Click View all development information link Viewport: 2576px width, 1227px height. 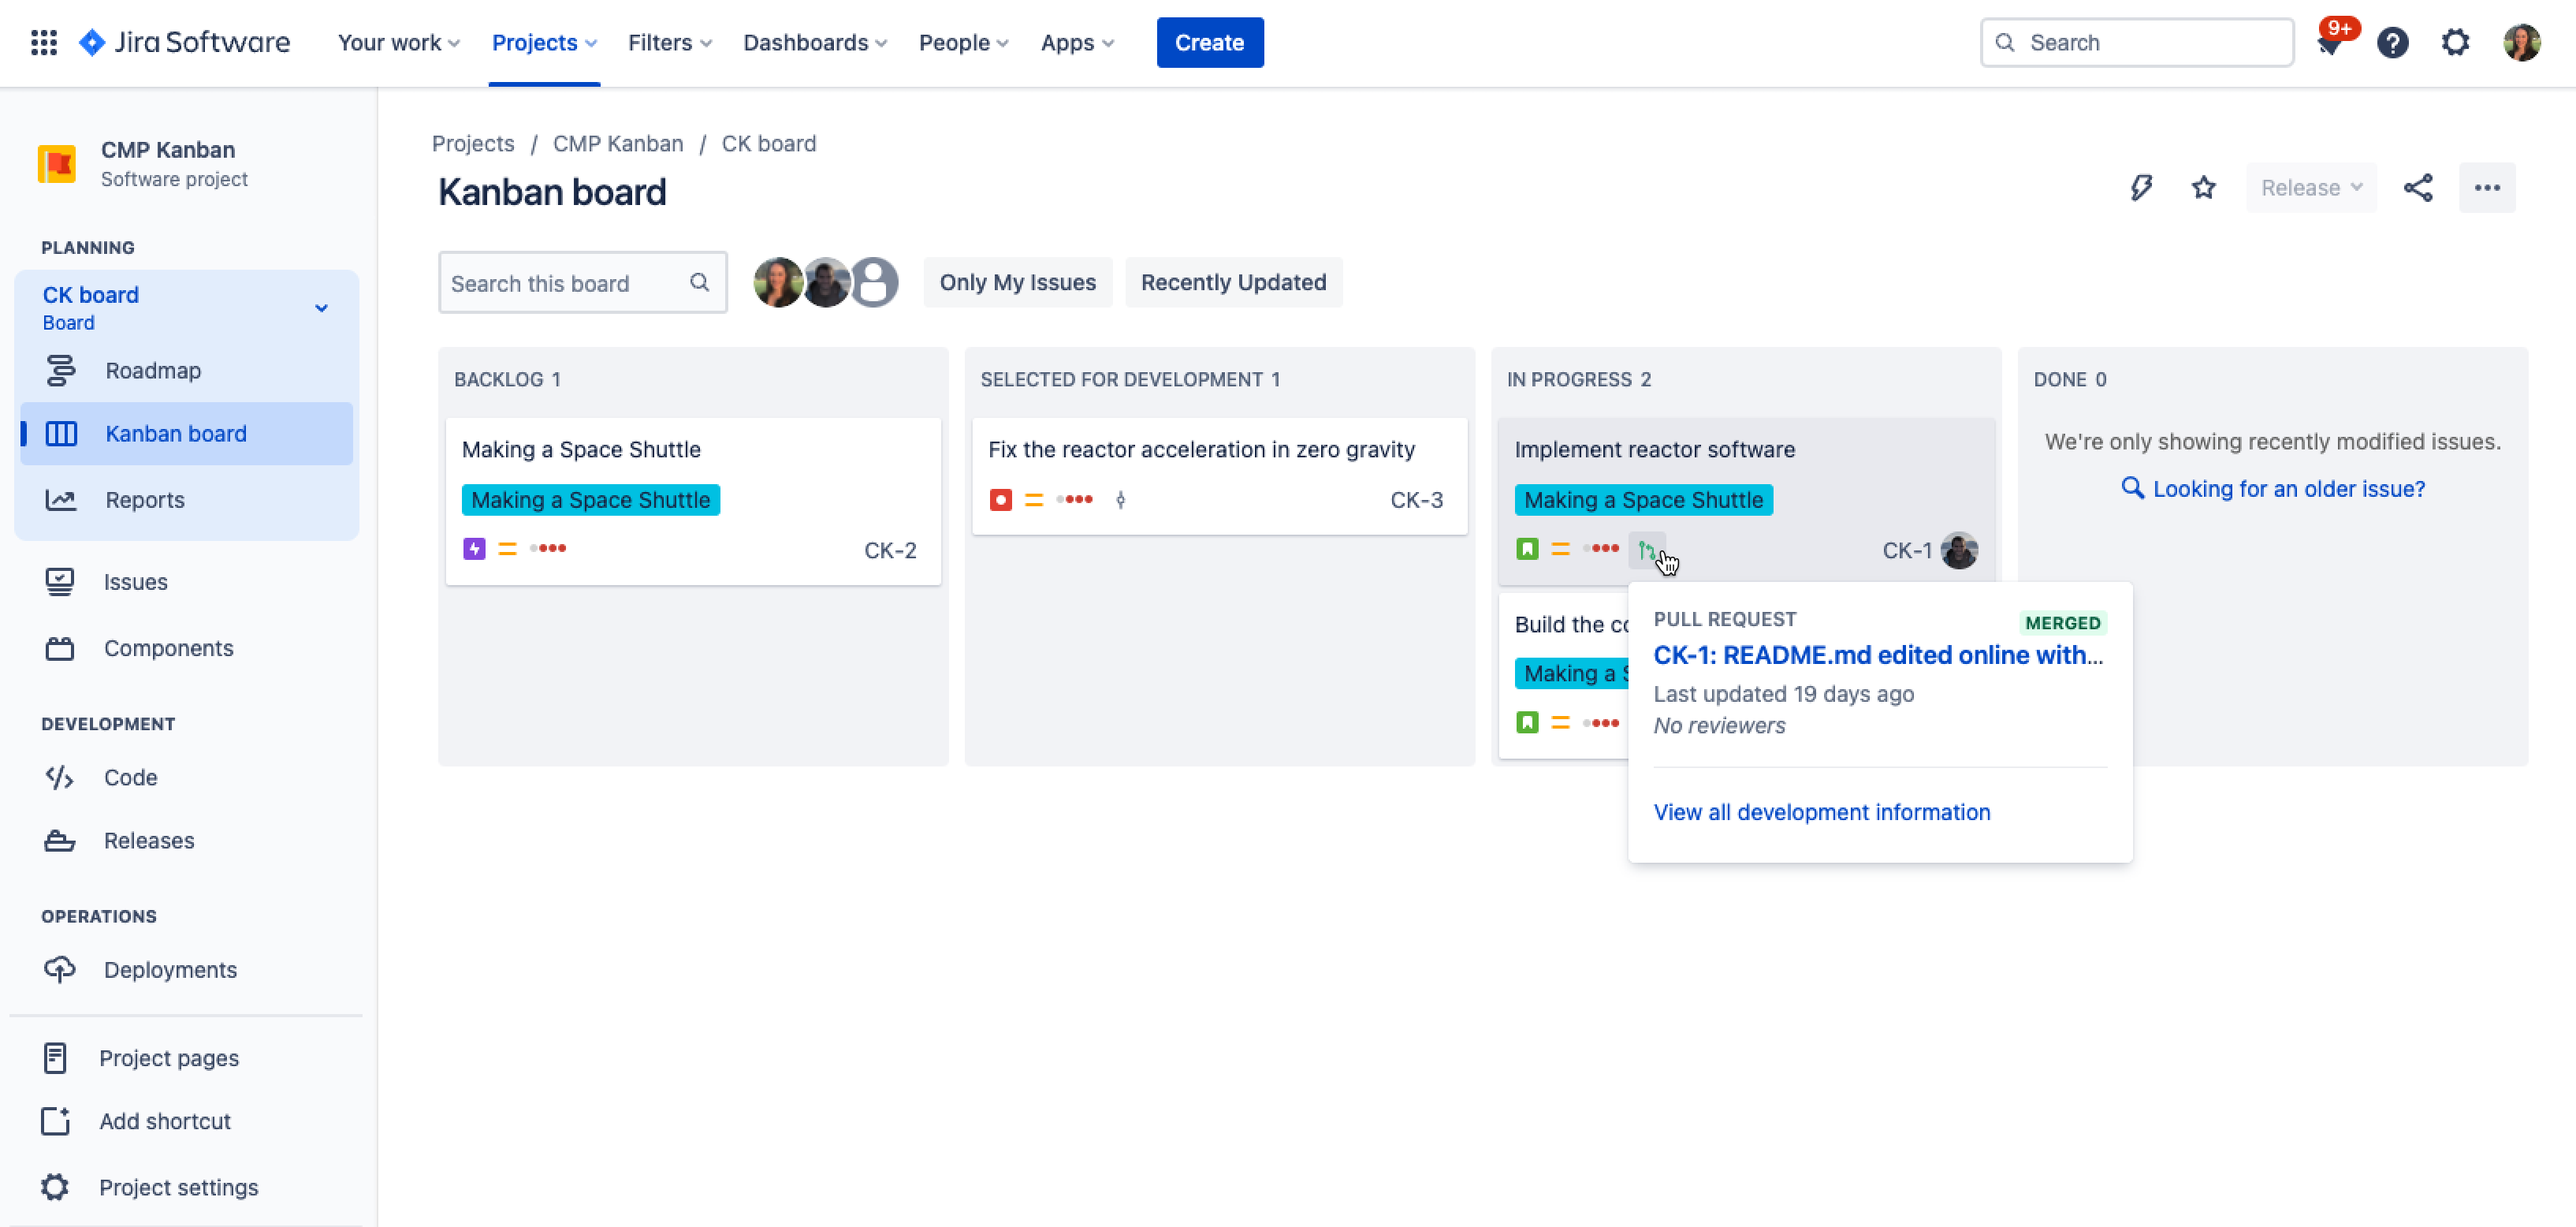(x=1822, y=811)
